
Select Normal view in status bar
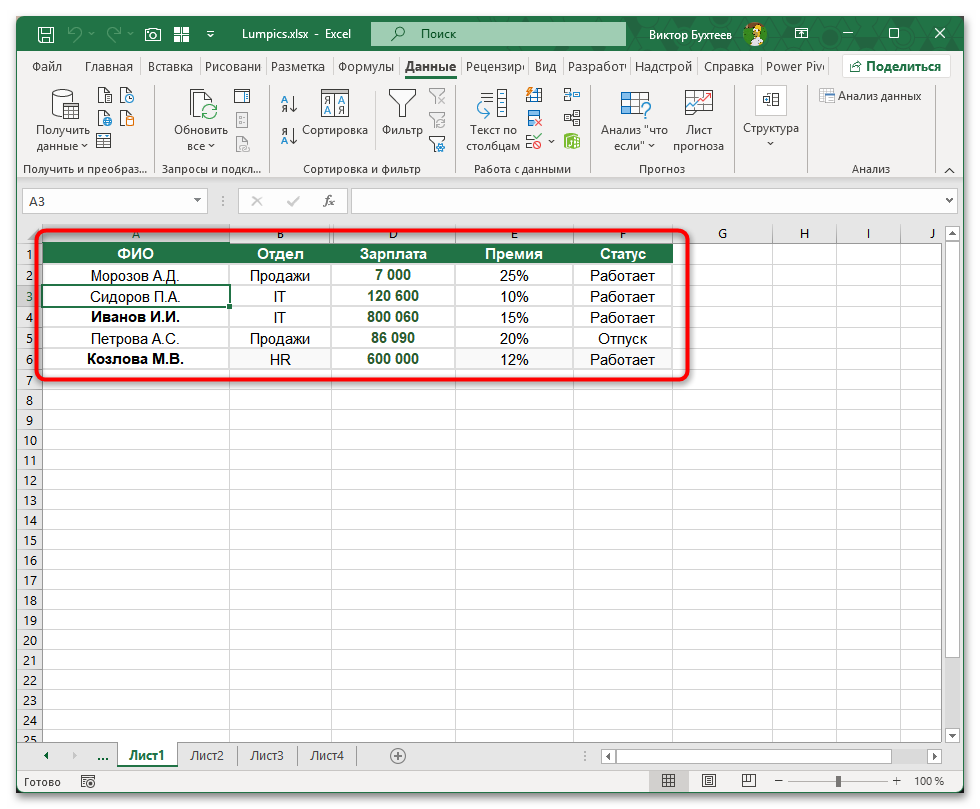(669, 780)
